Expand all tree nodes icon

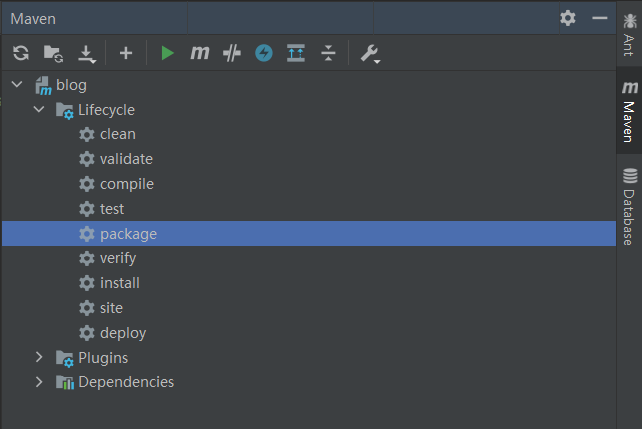click(296, 53)
